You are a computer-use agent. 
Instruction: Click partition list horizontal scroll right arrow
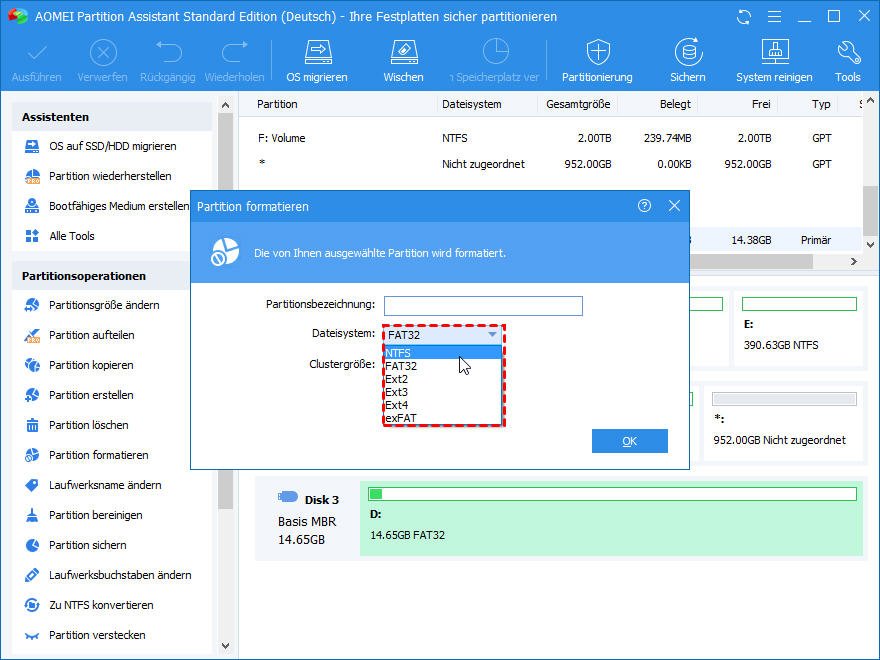tap(854, 262)
